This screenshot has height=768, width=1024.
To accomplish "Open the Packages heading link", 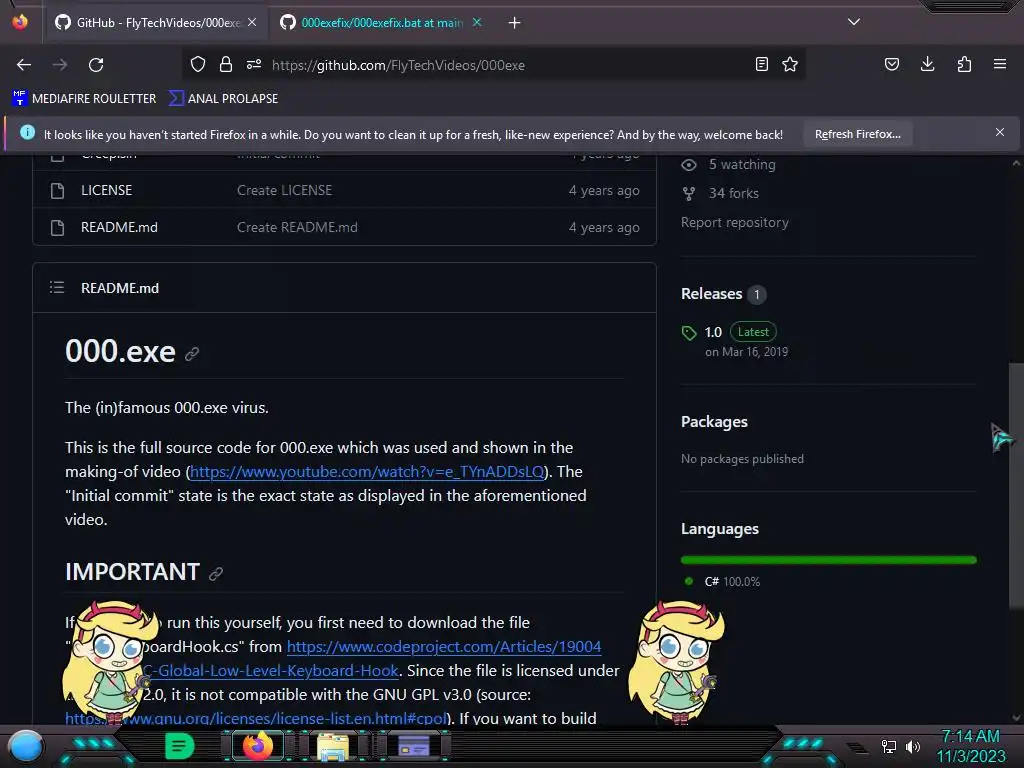I will point(714,422).
